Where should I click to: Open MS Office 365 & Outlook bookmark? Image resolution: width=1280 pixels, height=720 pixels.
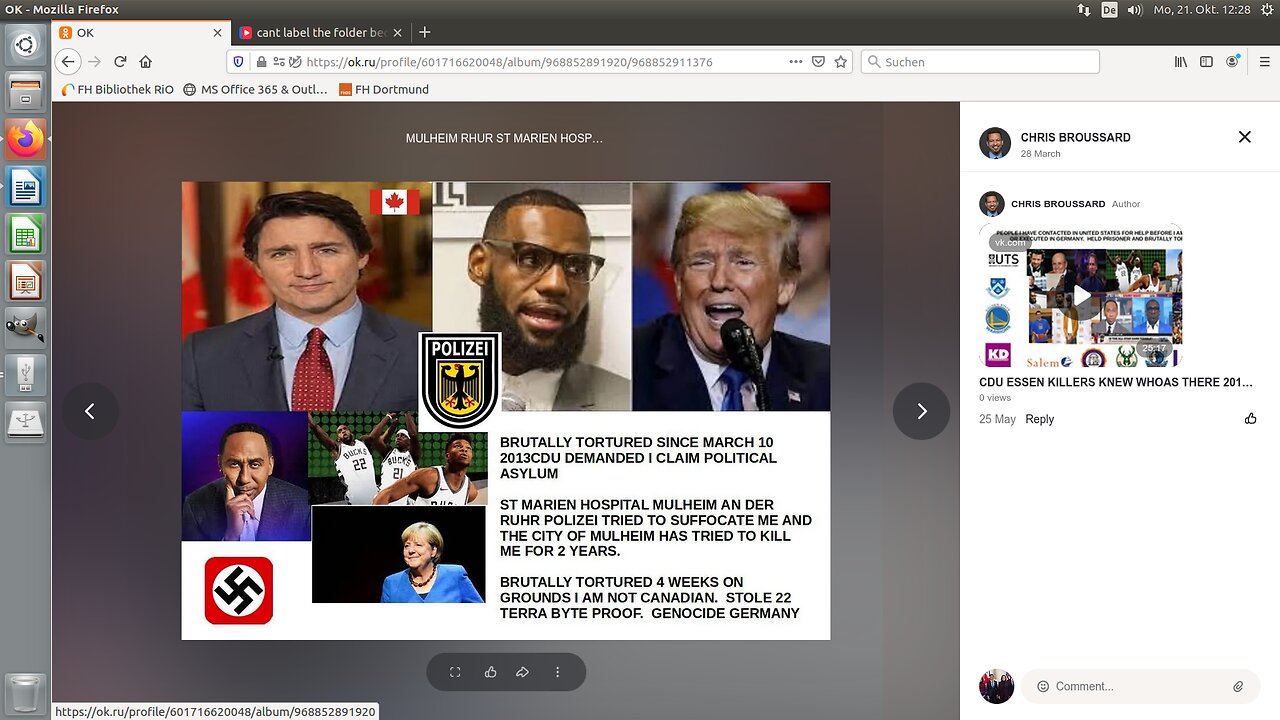click(255, 89)
